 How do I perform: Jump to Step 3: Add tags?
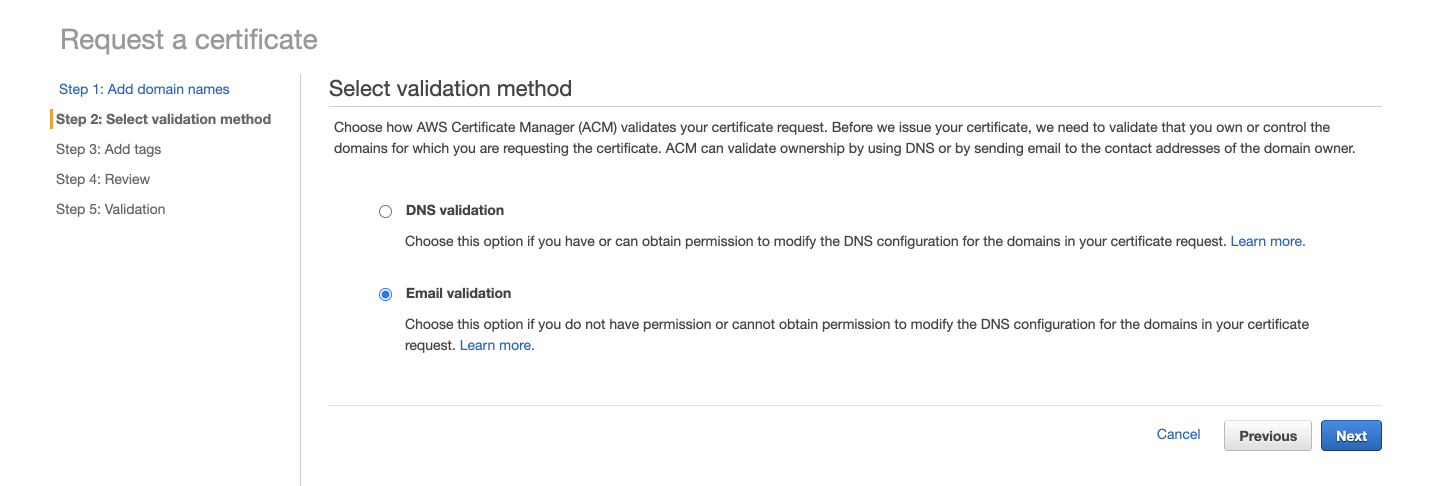[108, 149]
